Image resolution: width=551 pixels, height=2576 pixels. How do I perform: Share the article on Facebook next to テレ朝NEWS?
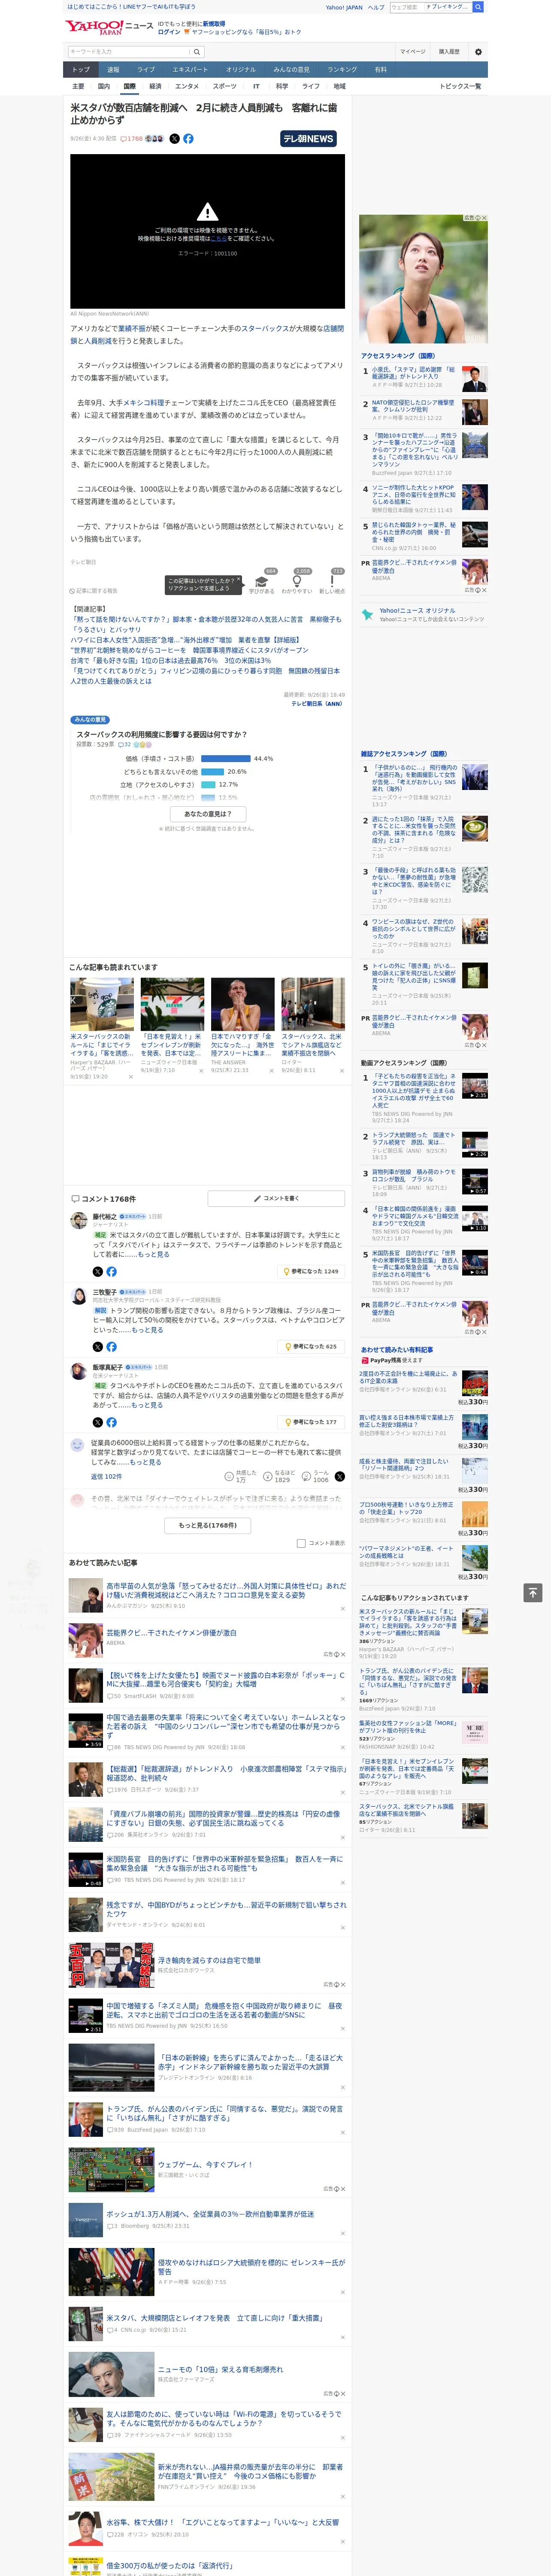(188, 139)
